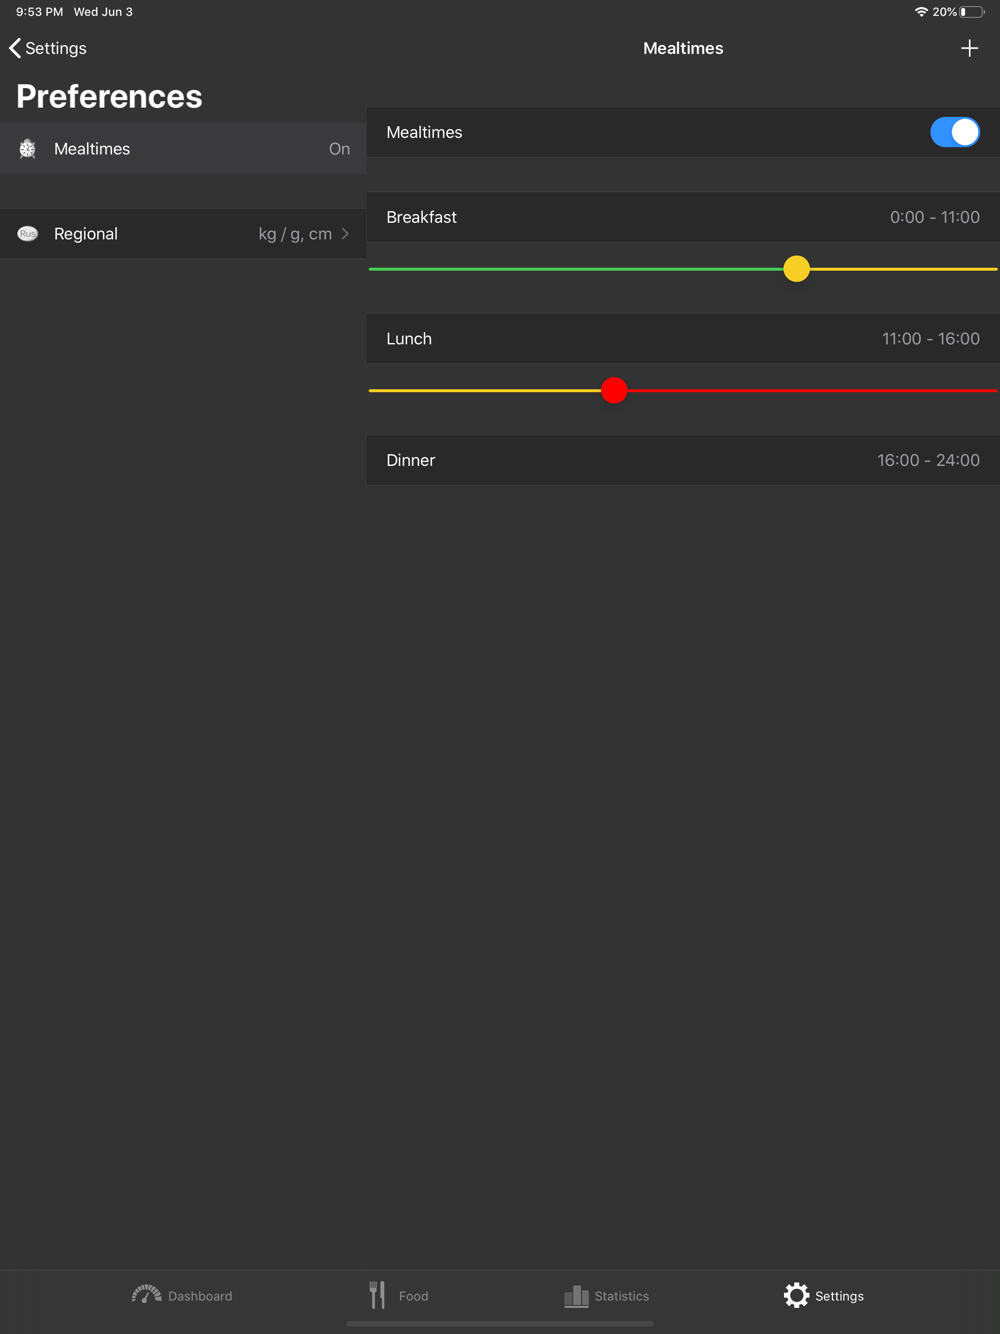Click the Wed Jun 3 date
Viewport: 1000px width, 1334px height.
(x=103, y=12)
